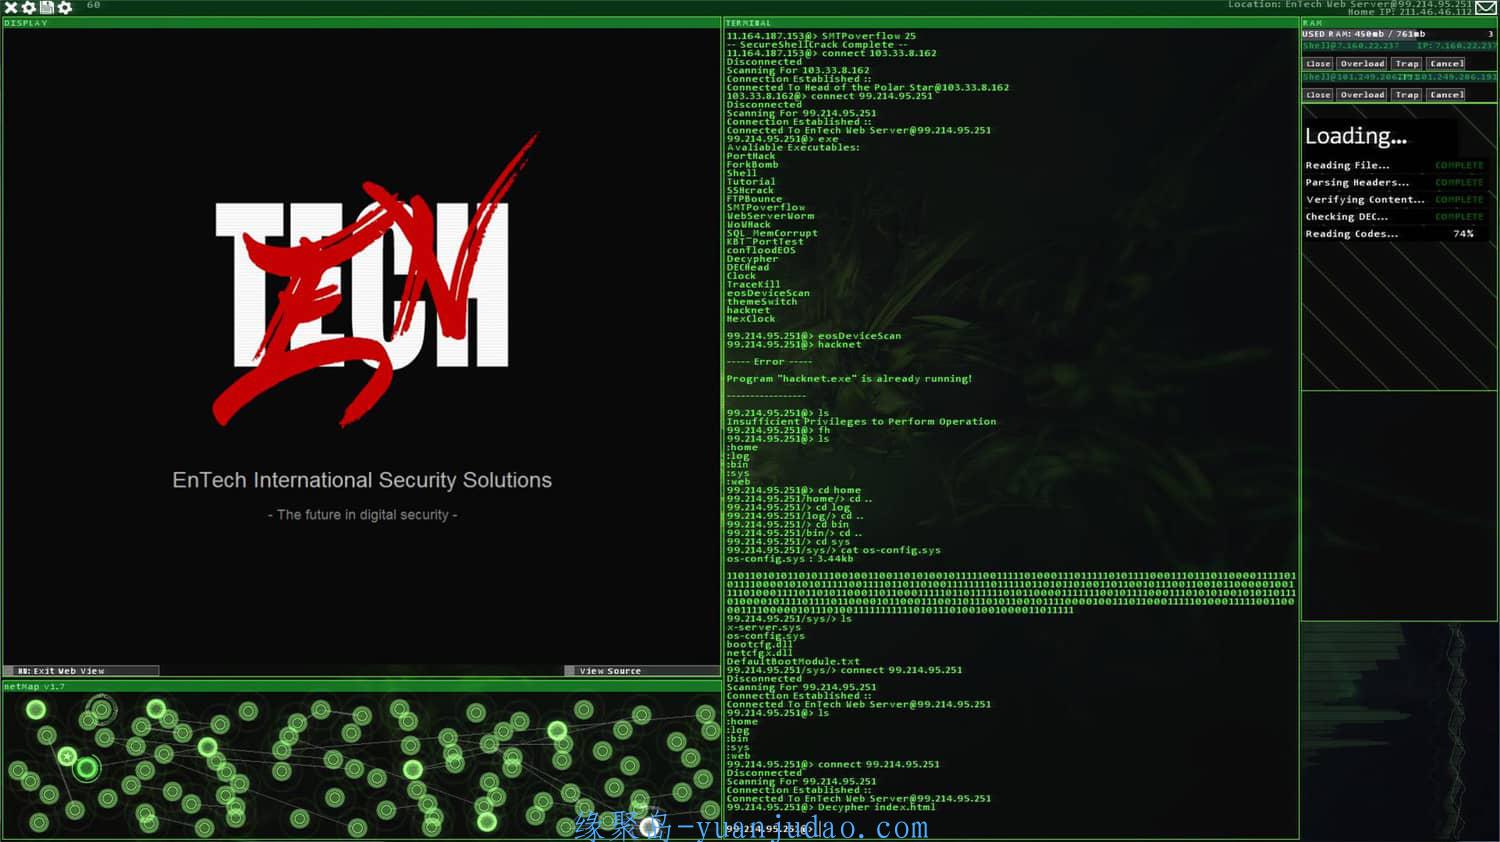This screenshot has width=1500, height=842.
Task: Click the TERMINAL panel header
Action: (1011, 23)
